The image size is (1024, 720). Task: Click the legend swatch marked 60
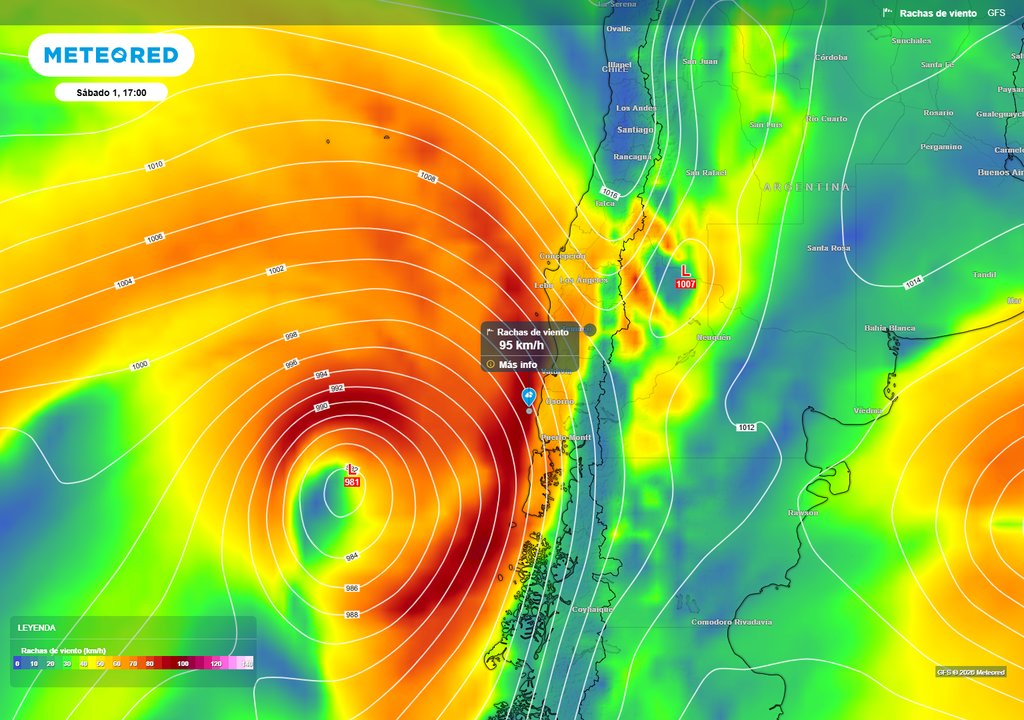[116, 664]
